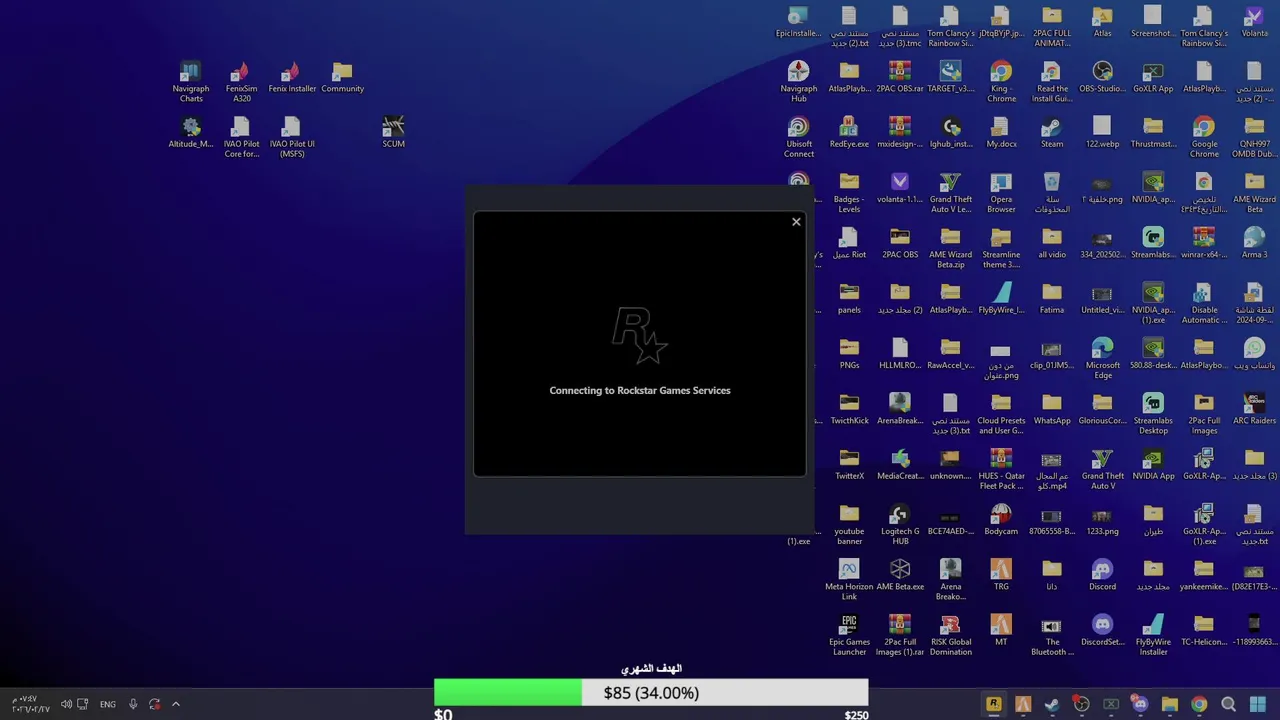Select the King - Chrome shortcut
This screenshot has height=720, width=1280.
[x=1001, y=82]
